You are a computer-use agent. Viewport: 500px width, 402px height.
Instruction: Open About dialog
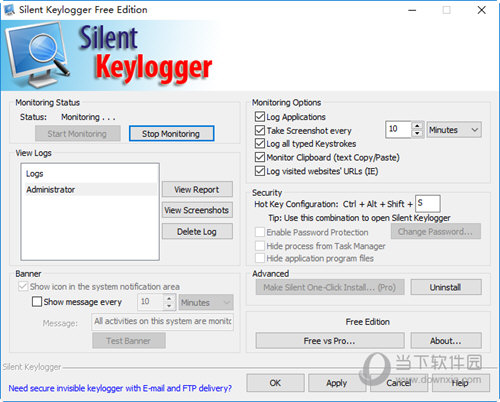click(446, 341)
